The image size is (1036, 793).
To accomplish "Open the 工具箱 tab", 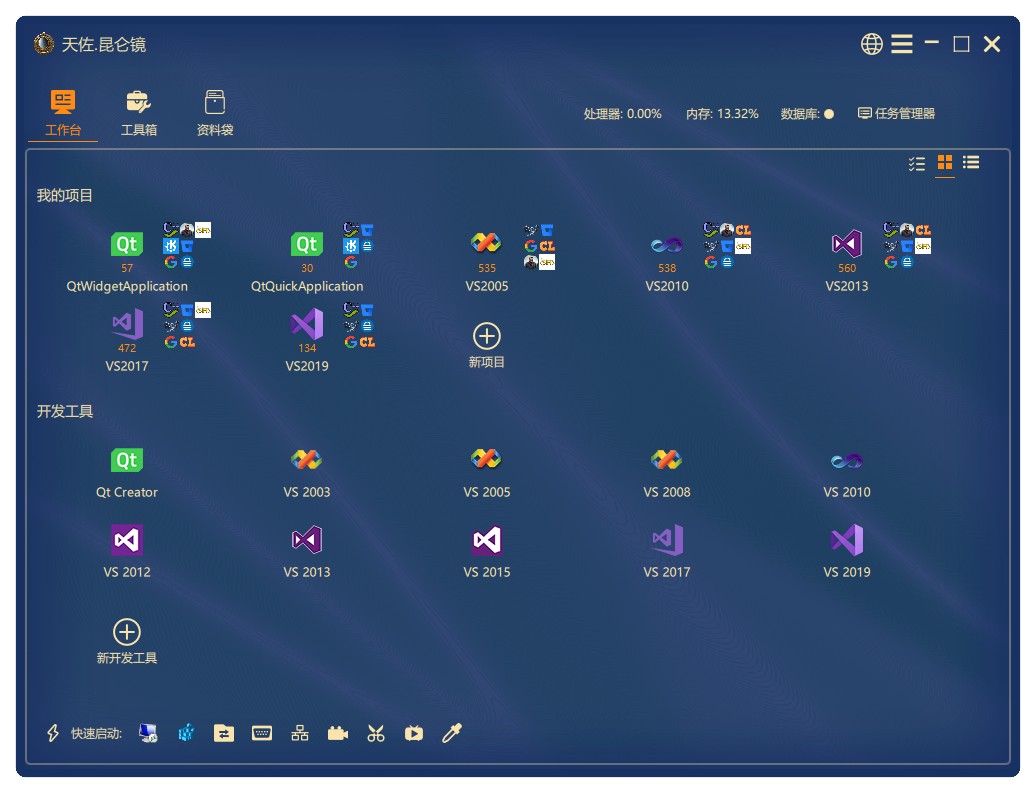I will [139, 113].
